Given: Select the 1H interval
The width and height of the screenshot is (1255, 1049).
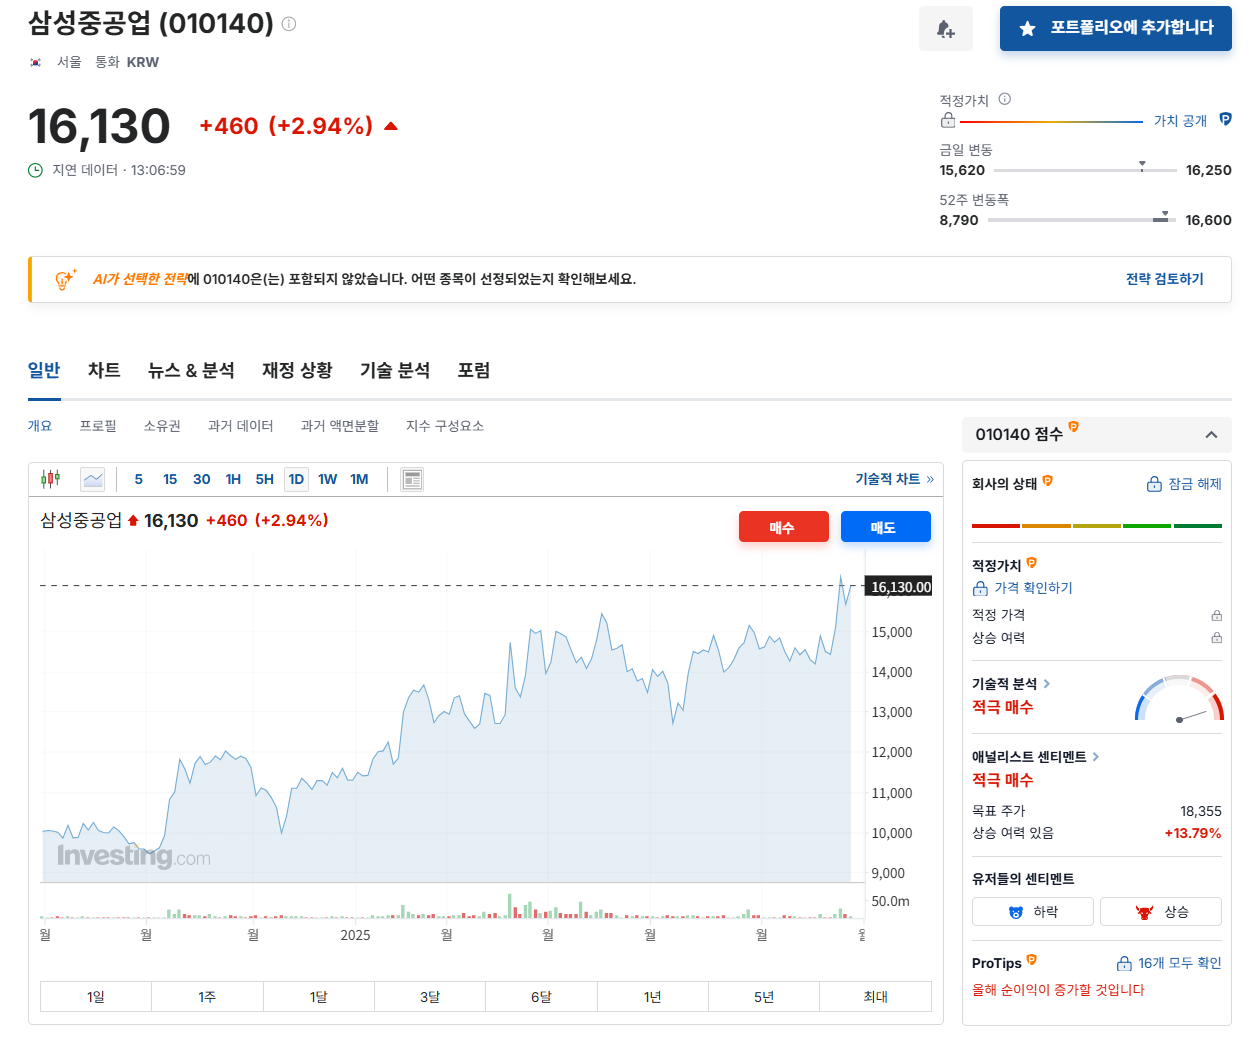Looking at the screenshot, I should pos(233,479).
